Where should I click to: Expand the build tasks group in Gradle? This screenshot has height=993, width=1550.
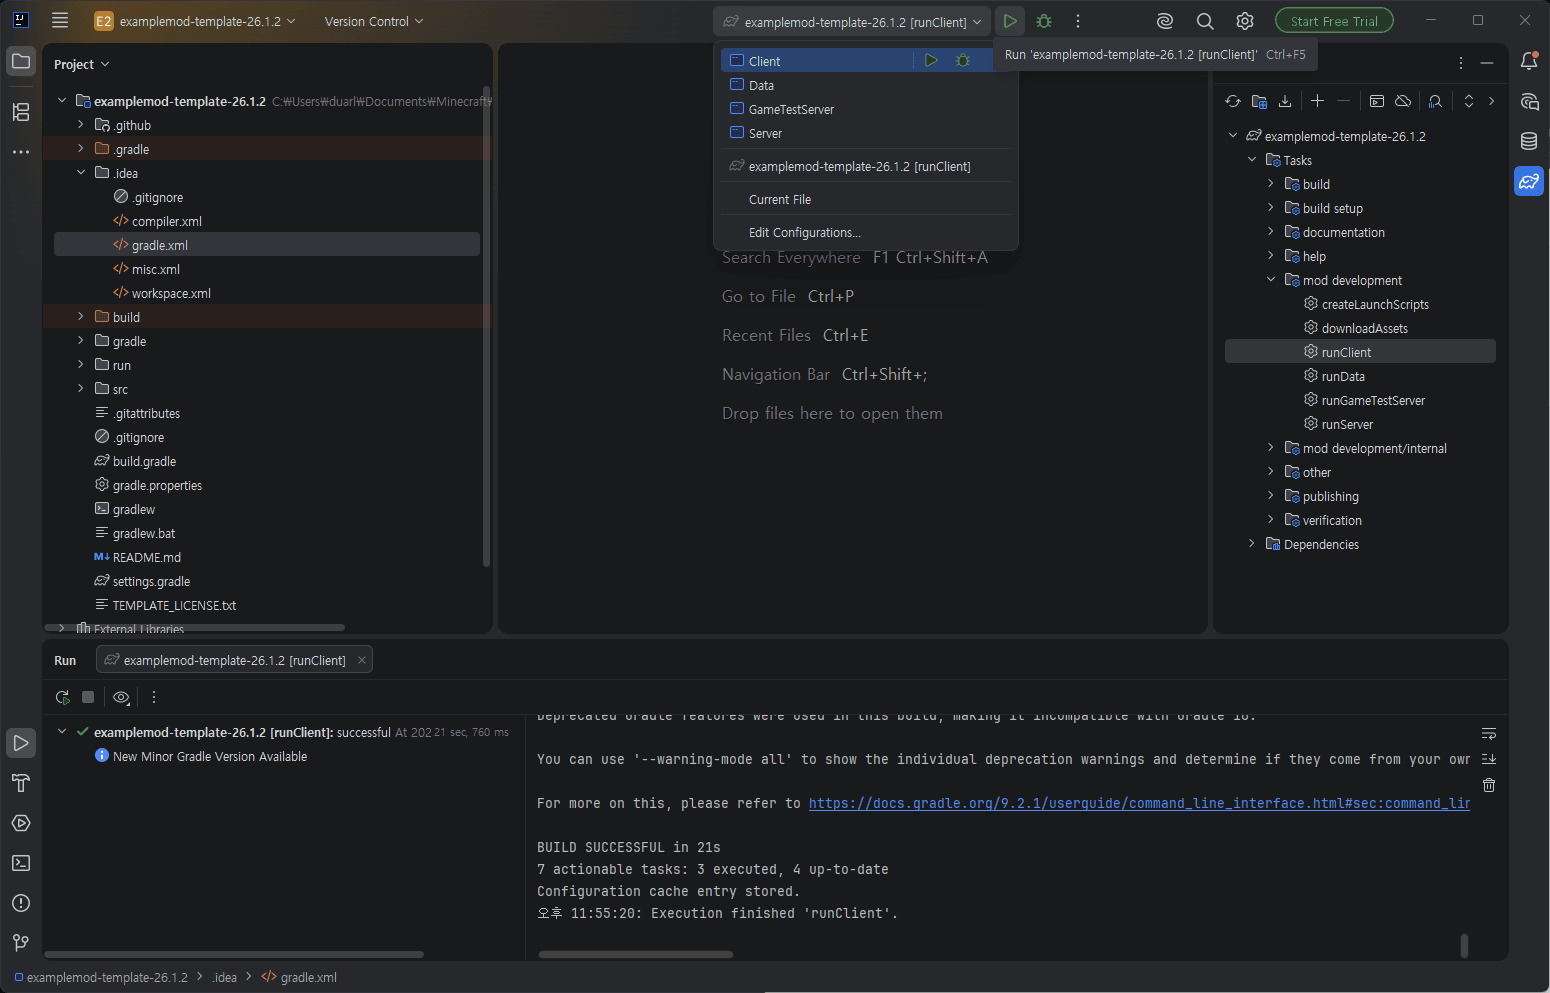point(1271,184)
